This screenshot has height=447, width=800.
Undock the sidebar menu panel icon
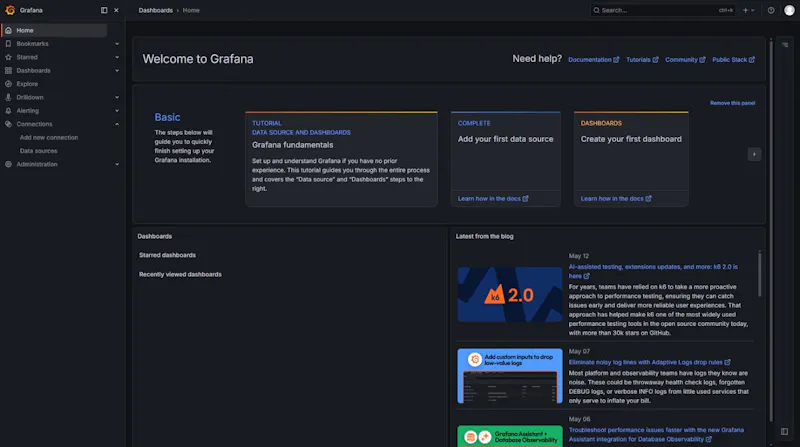tap(104, 10)
